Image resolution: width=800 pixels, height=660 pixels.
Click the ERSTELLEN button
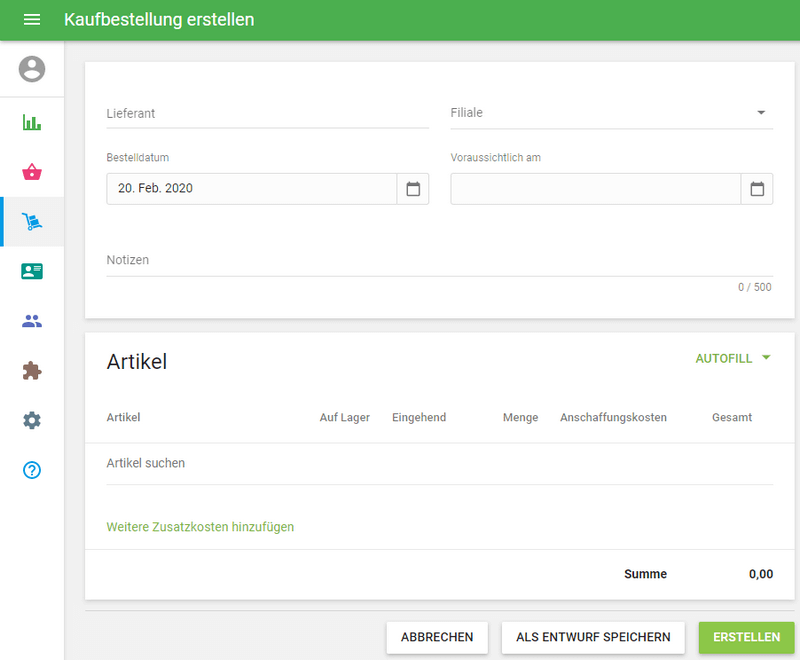click(x=747, y=637)
